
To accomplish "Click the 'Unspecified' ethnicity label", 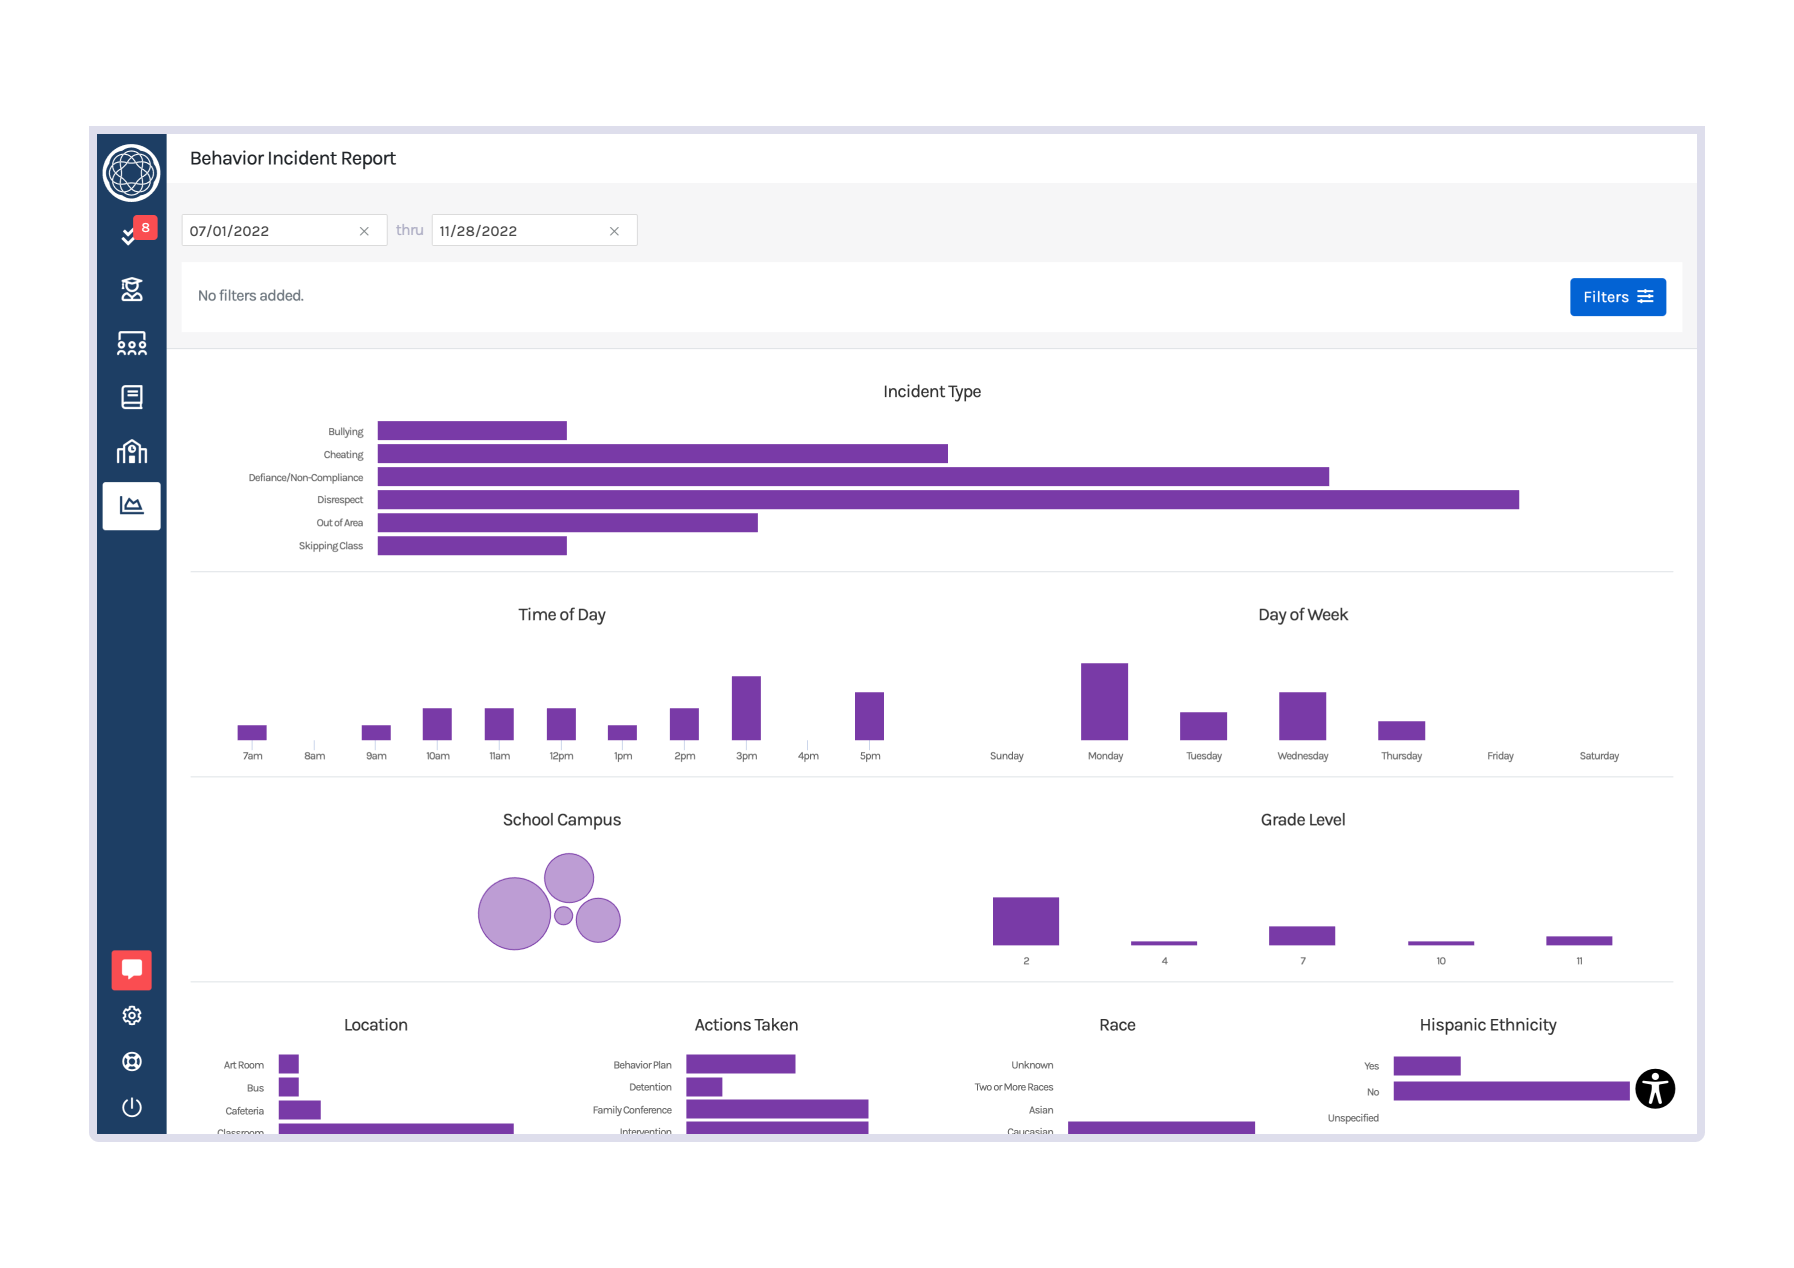I will pyautogui.click(x=1353, y=1118).
